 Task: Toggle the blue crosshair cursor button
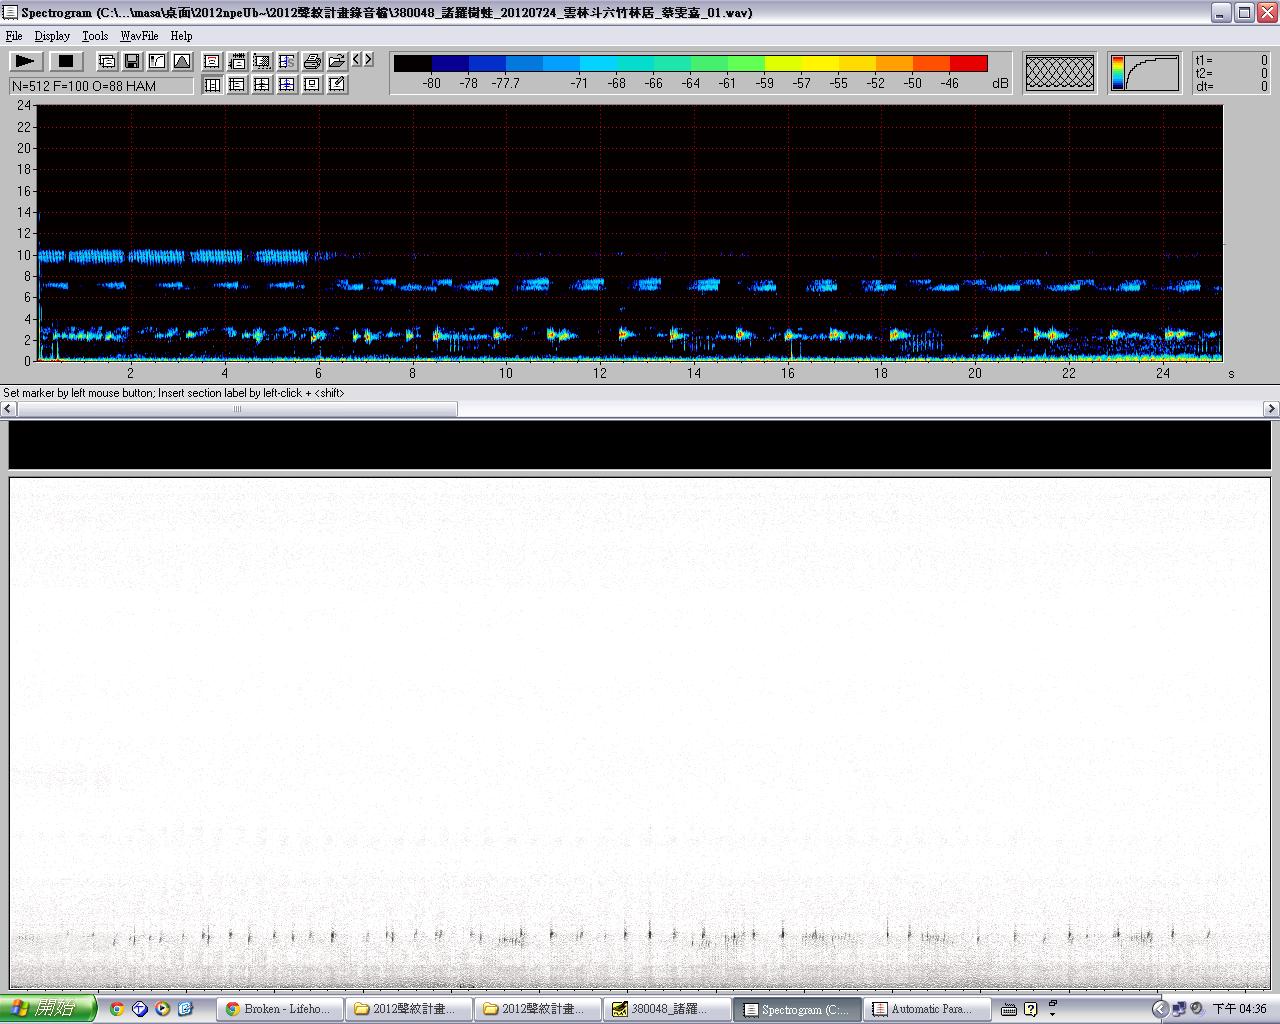[287, 85]
